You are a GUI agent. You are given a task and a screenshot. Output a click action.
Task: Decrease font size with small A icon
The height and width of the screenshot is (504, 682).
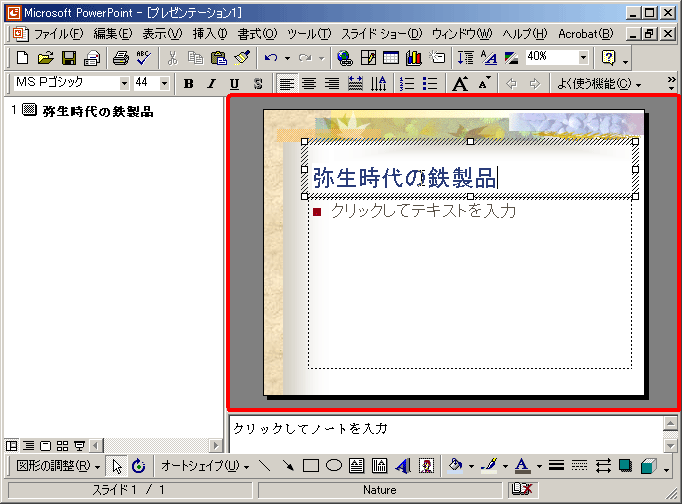(484, 83)
